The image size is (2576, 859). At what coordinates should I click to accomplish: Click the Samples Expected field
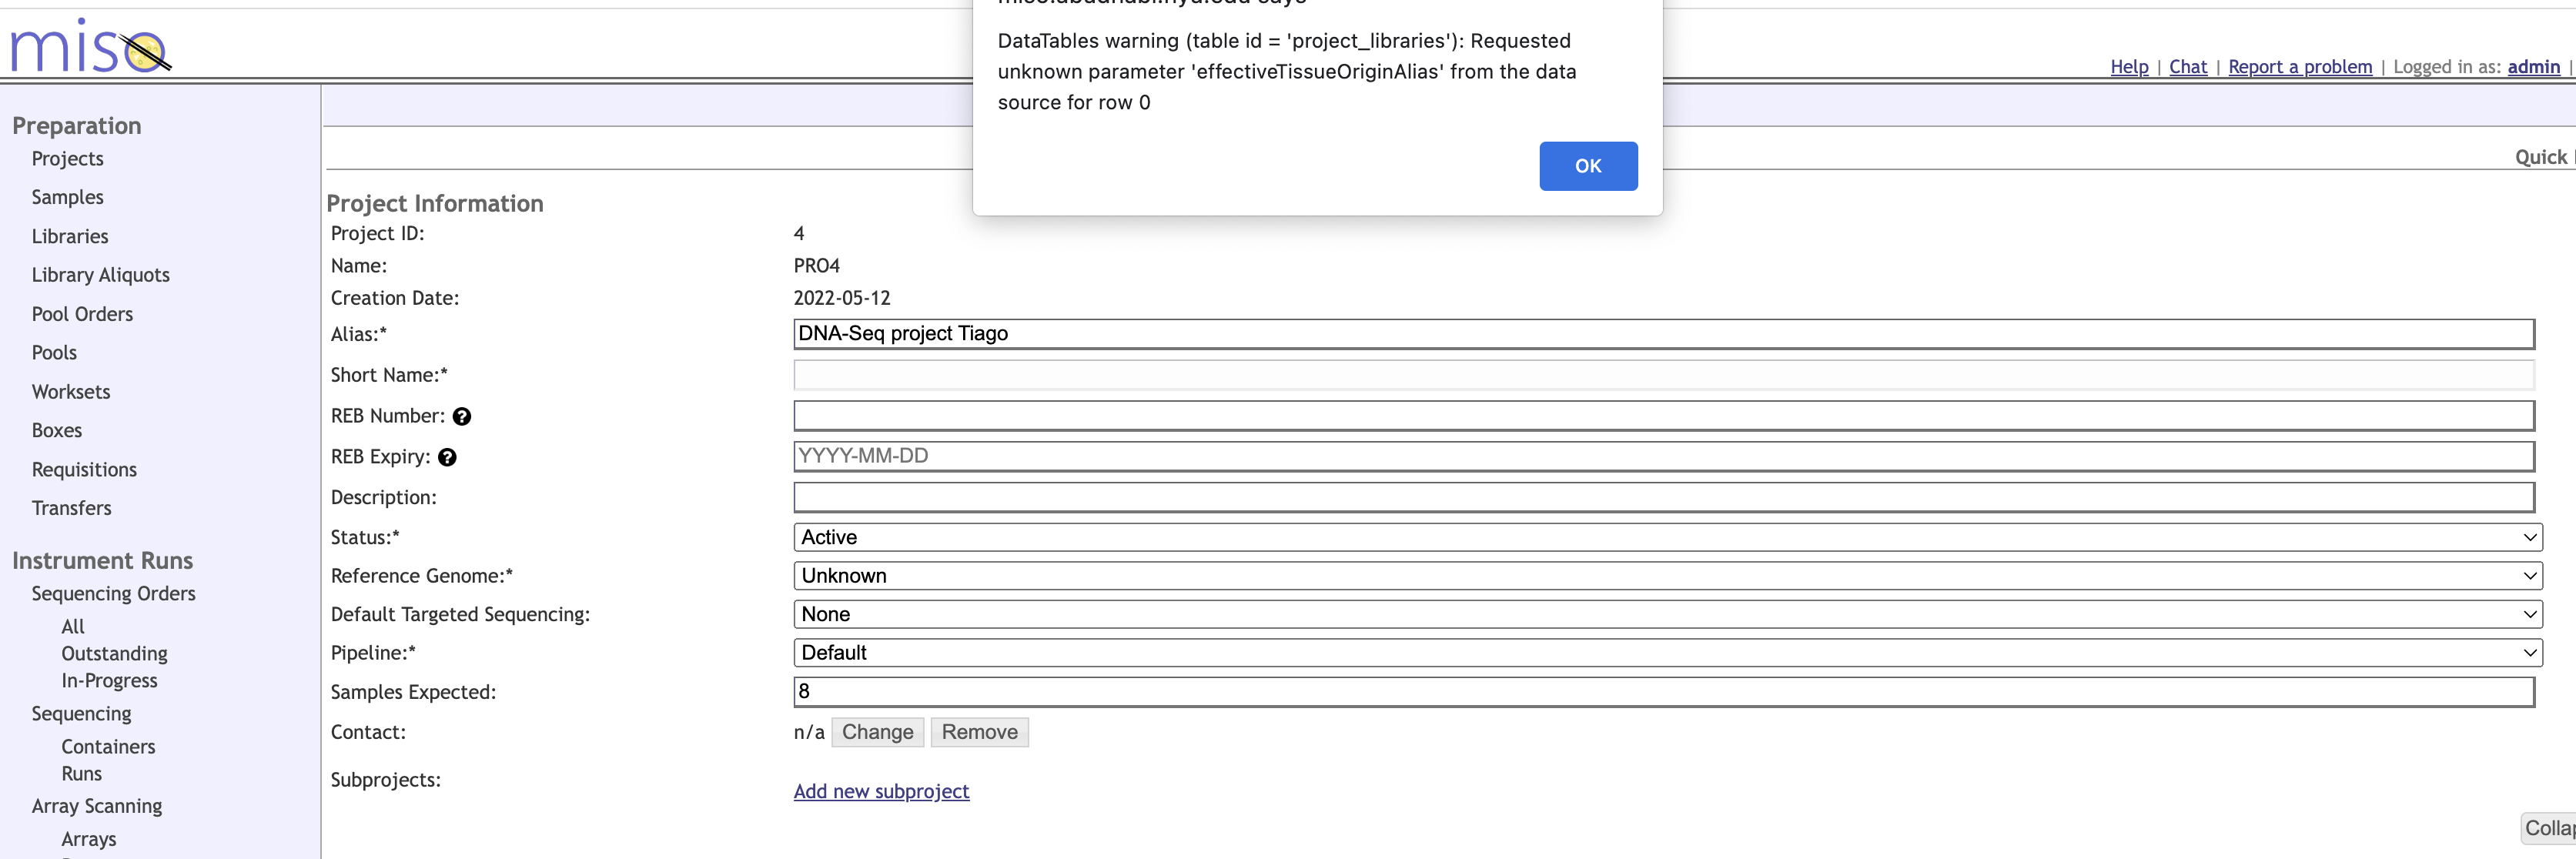pyautogui.click(x=1400, y=691)
